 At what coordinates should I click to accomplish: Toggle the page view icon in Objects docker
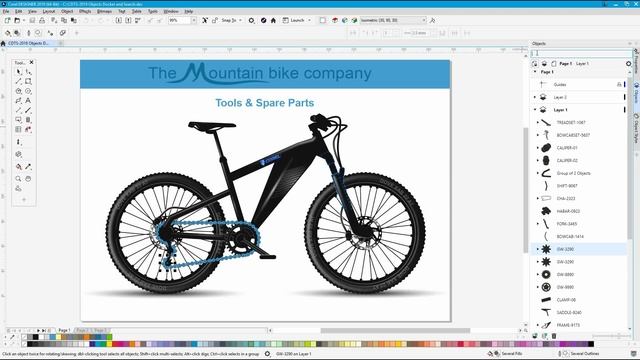tap(554, 64)
